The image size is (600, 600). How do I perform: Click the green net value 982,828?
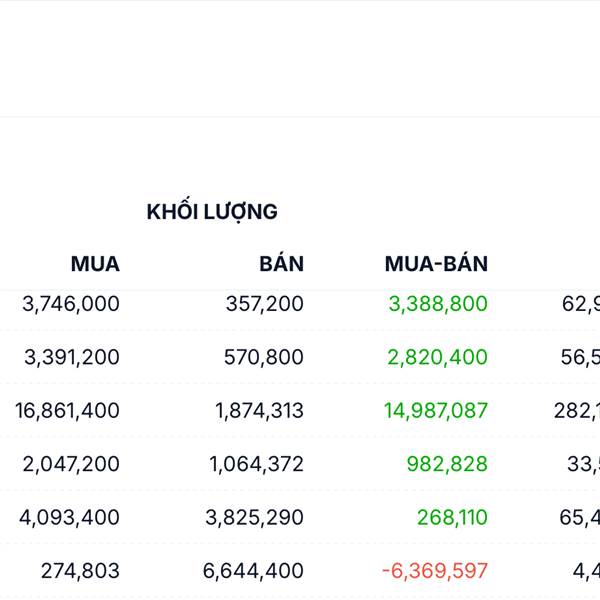[x=447, y=464]
